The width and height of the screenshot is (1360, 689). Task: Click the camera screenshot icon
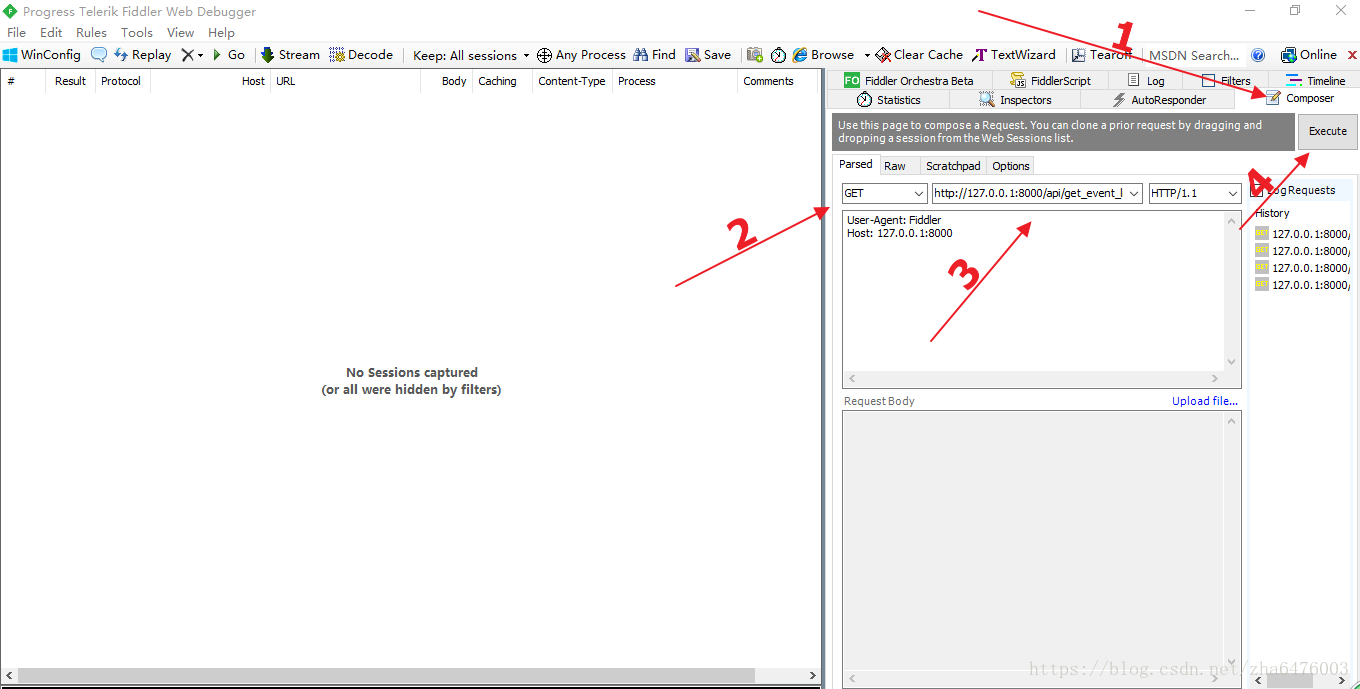pos(755,55)
